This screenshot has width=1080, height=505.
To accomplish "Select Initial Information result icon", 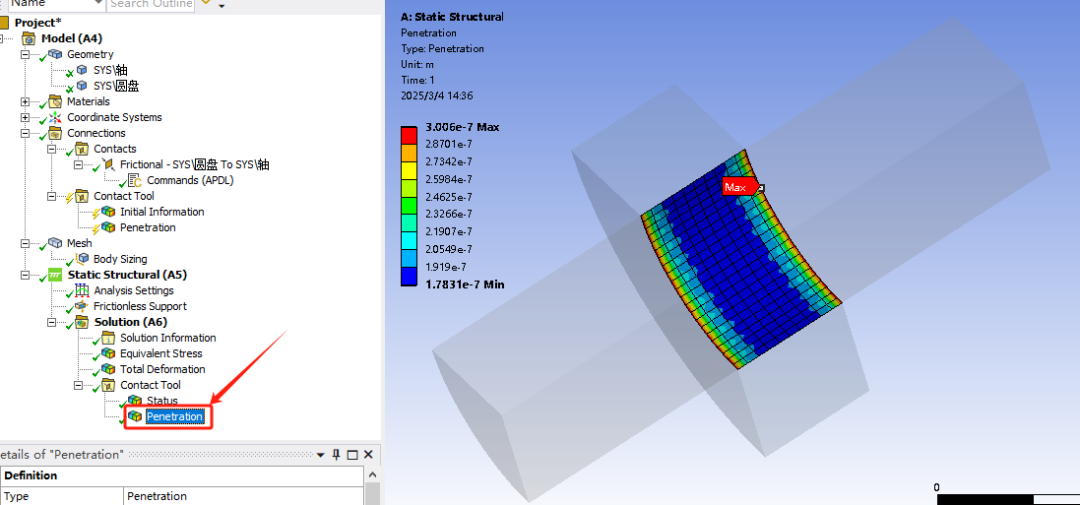I will [109, 212].
